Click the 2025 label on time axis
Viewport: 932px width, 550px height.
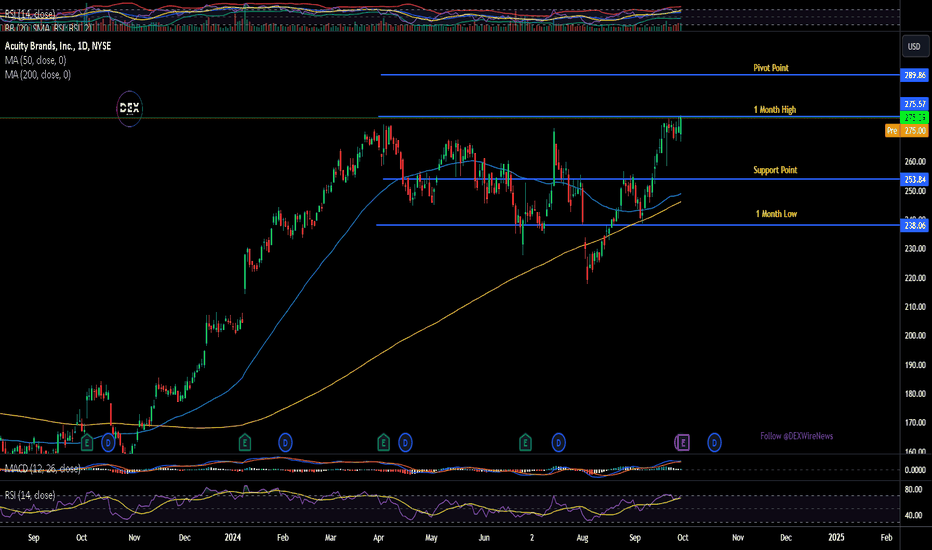836,538
